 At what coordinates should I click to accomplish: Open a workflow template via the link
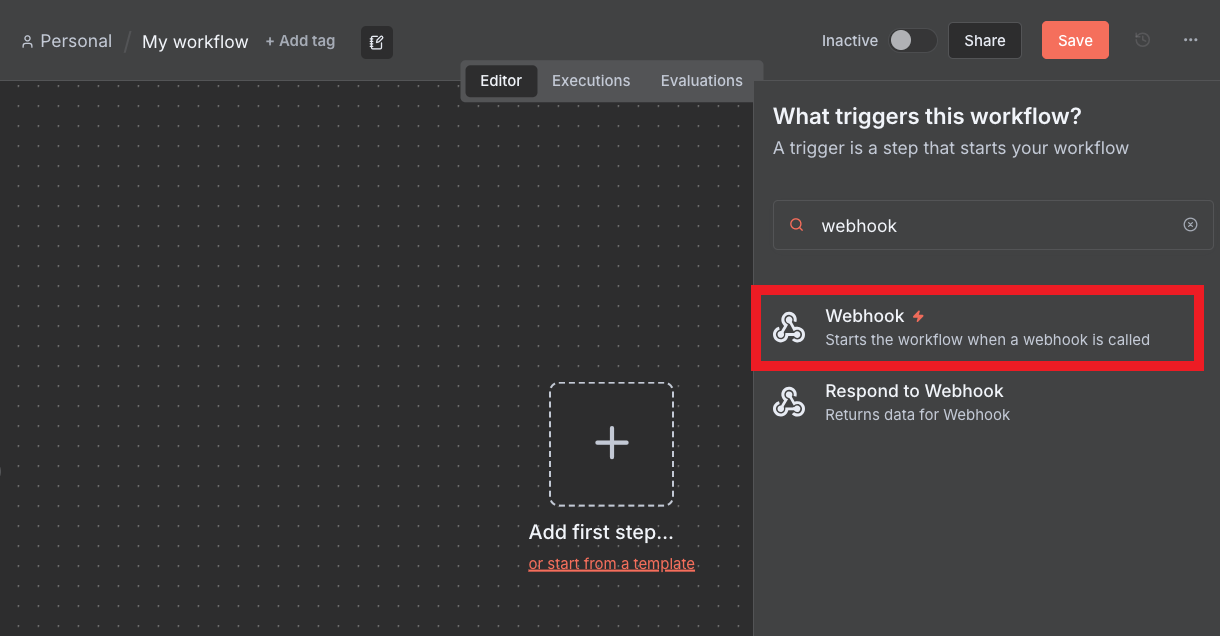tap(611, 563)
